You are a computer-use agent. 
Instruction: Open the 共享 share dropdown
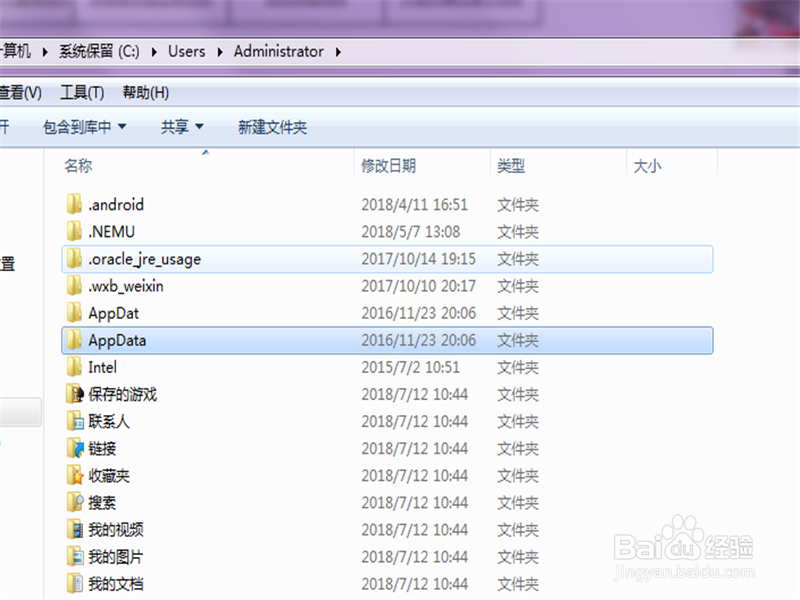coord(182,127)
